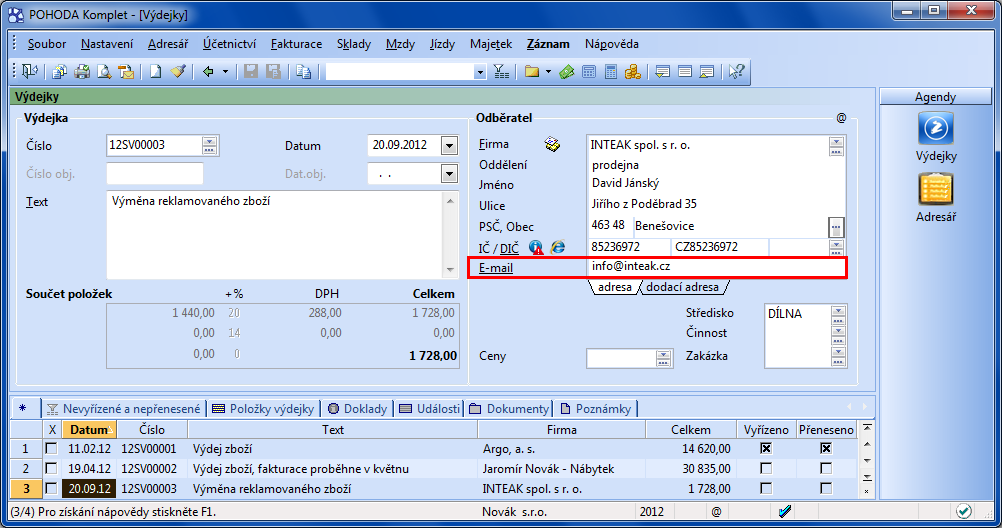
Task: Click the Číslo obj. input field
Action: 155,174
